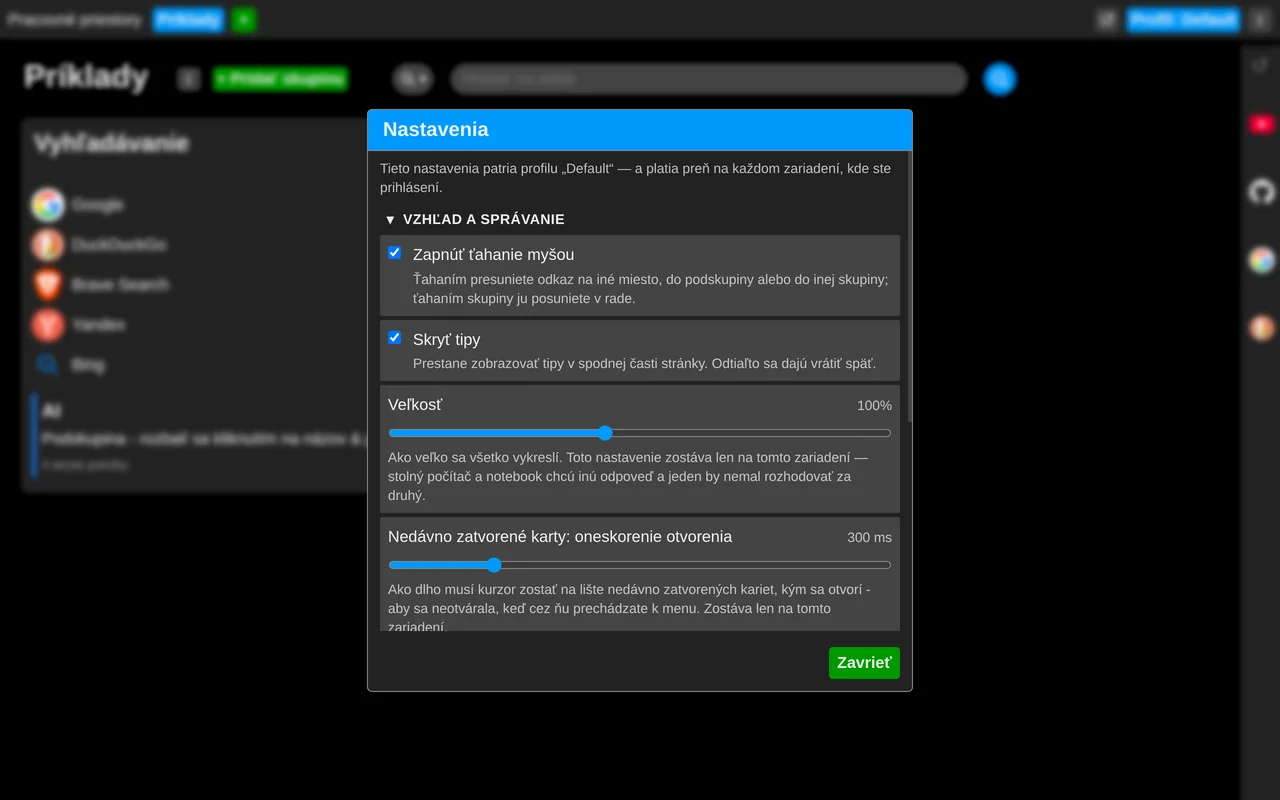Click the Zavrieť button
Image resolution: width=1280 pixels, height=800 pixels.
pyautogui.click(x=864, y=663)
